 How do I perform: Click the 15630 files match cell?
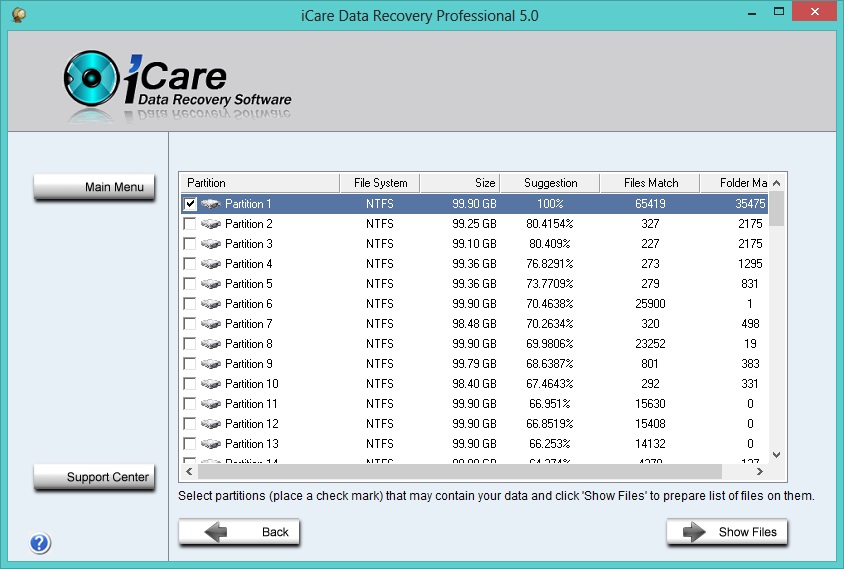(x=650, y=404)
